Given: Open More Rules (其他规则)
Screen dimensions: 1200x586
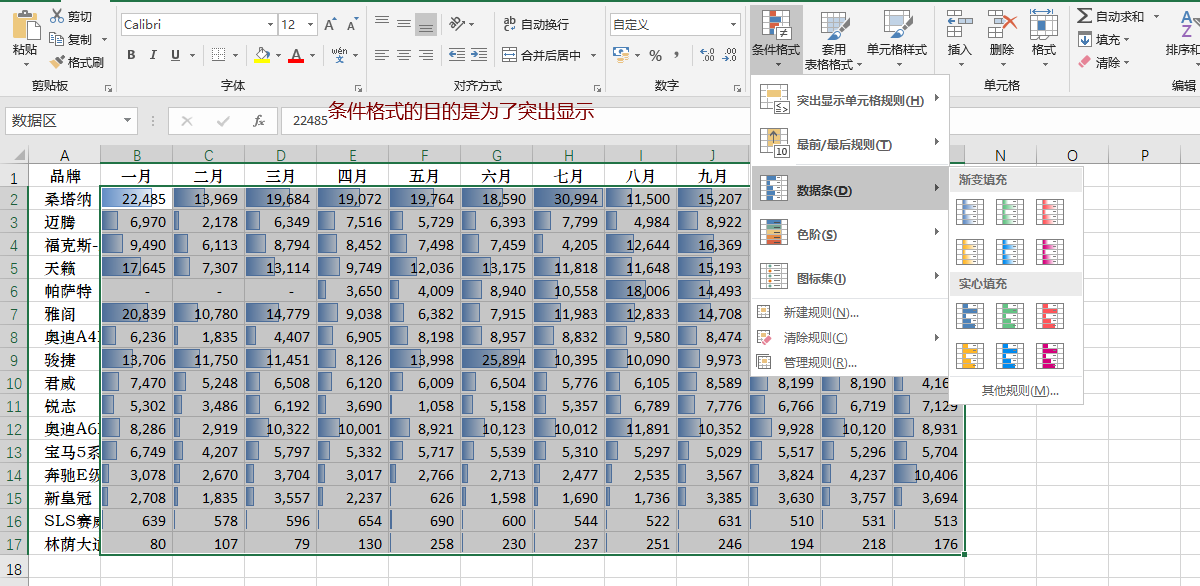Looking at the screenshot, I should [1019, 390].
